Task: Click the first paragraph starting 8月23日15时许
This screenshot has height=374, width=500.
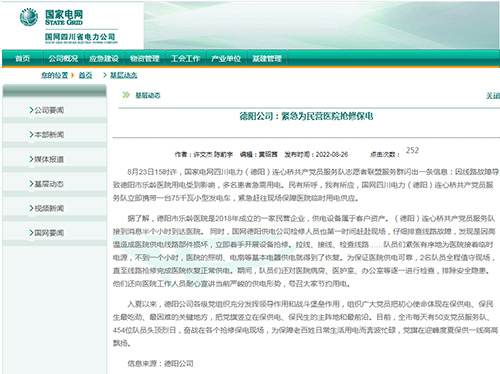Action: tap(306, 185)
